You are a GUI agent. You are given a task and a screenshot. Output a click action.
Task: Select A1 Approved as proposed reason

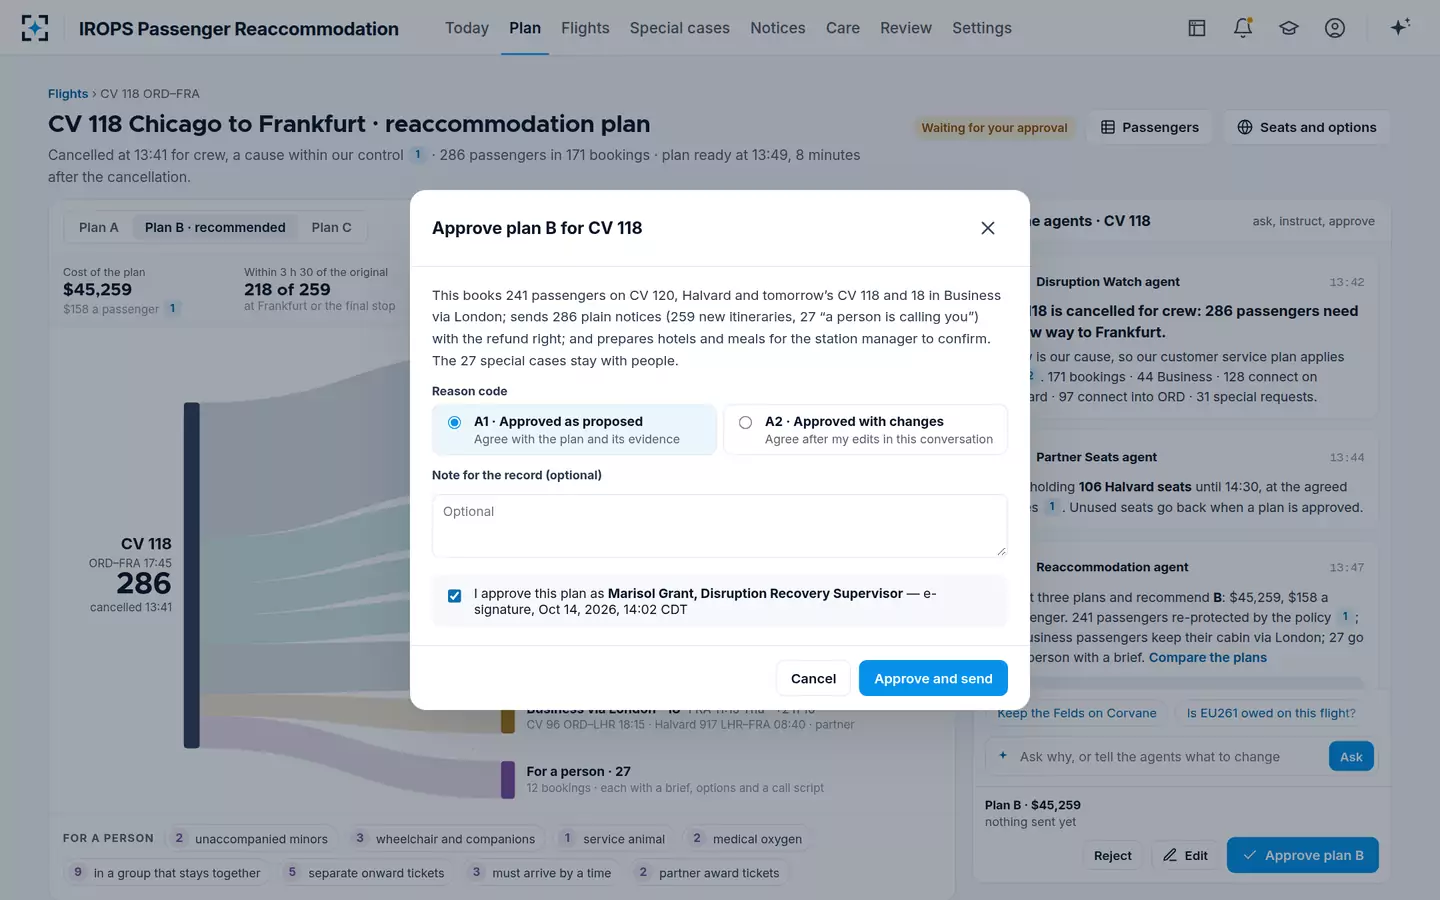pyautogui.click(x=574, y=430)
